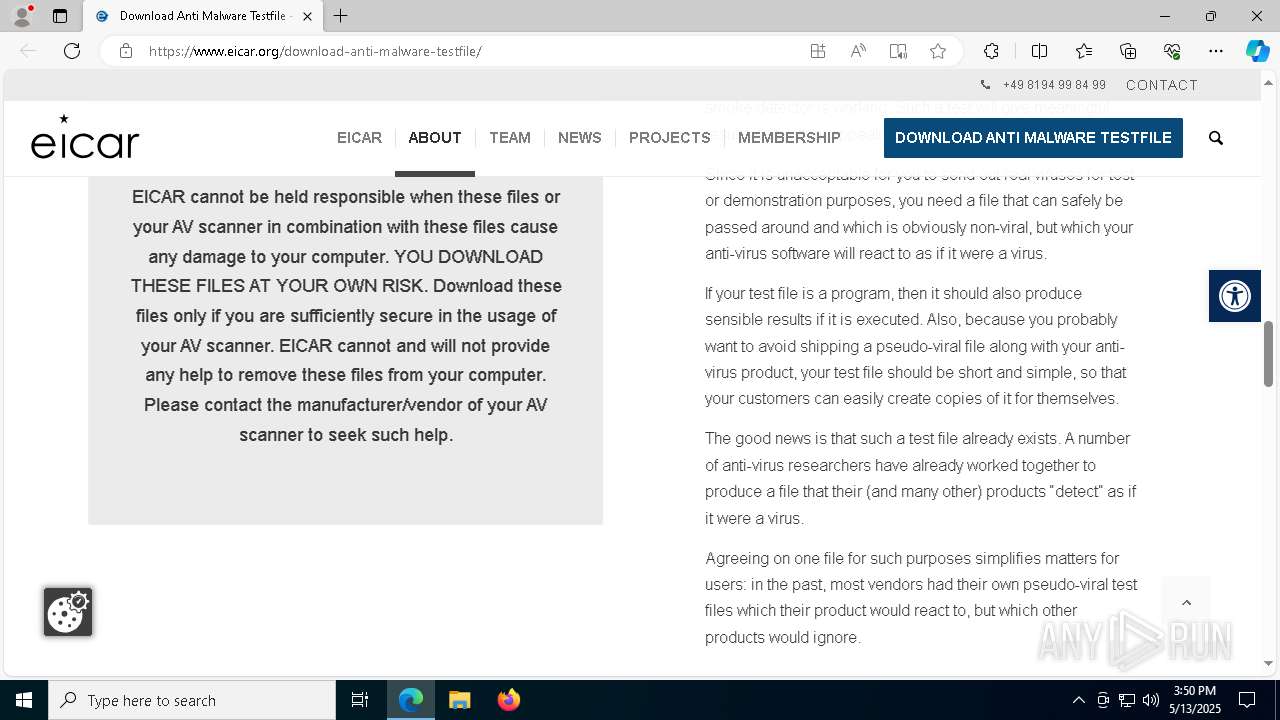Open the site search magnifier
This screenshot has width=1280, height=720.
(x=1216, y=138)
